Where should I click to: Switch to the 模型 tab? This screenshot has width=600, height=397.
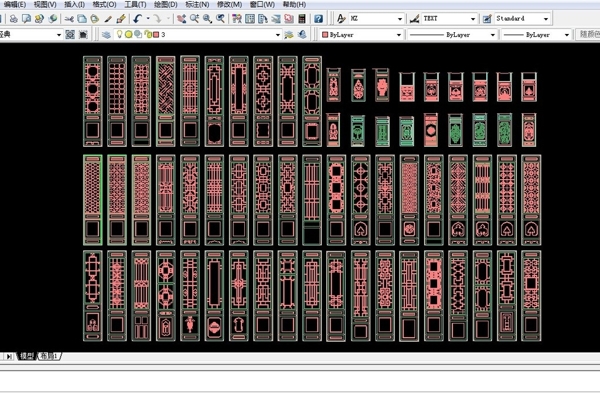pyautogui.click(x=26, y=356)
